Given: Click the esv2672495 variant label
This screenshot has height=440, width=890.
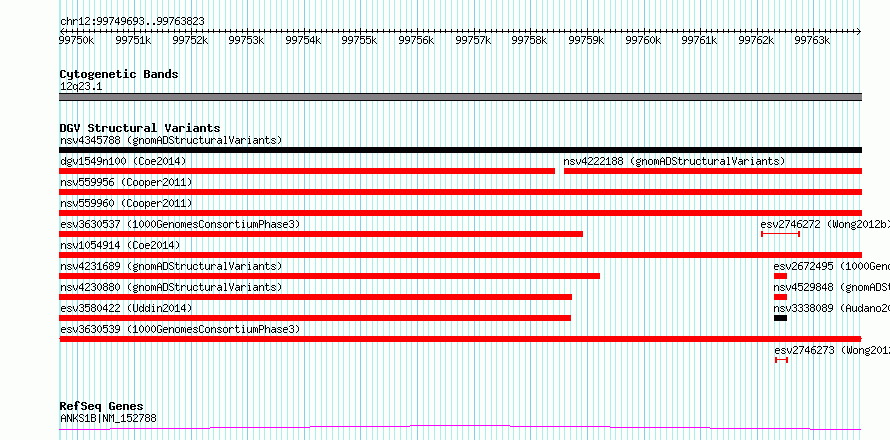Looking at the screenshot, I should (x=832, y=266).
